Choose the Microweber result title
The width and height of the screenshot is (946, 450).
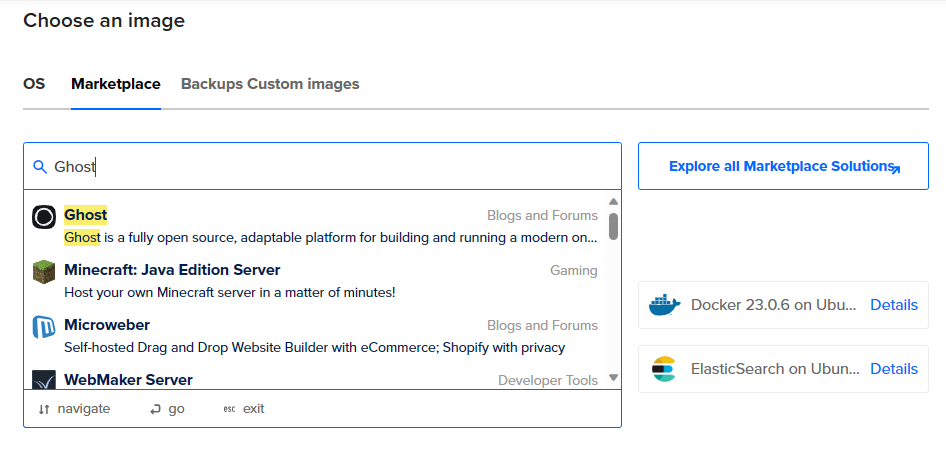(x=107, y=325)
